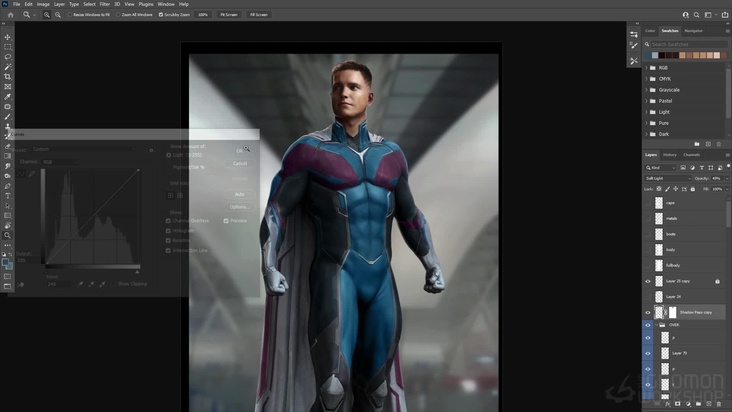Open the layer Opacity dropdown arrow
The height and width of the screenshot is (412, 732).
click(726, 178)
